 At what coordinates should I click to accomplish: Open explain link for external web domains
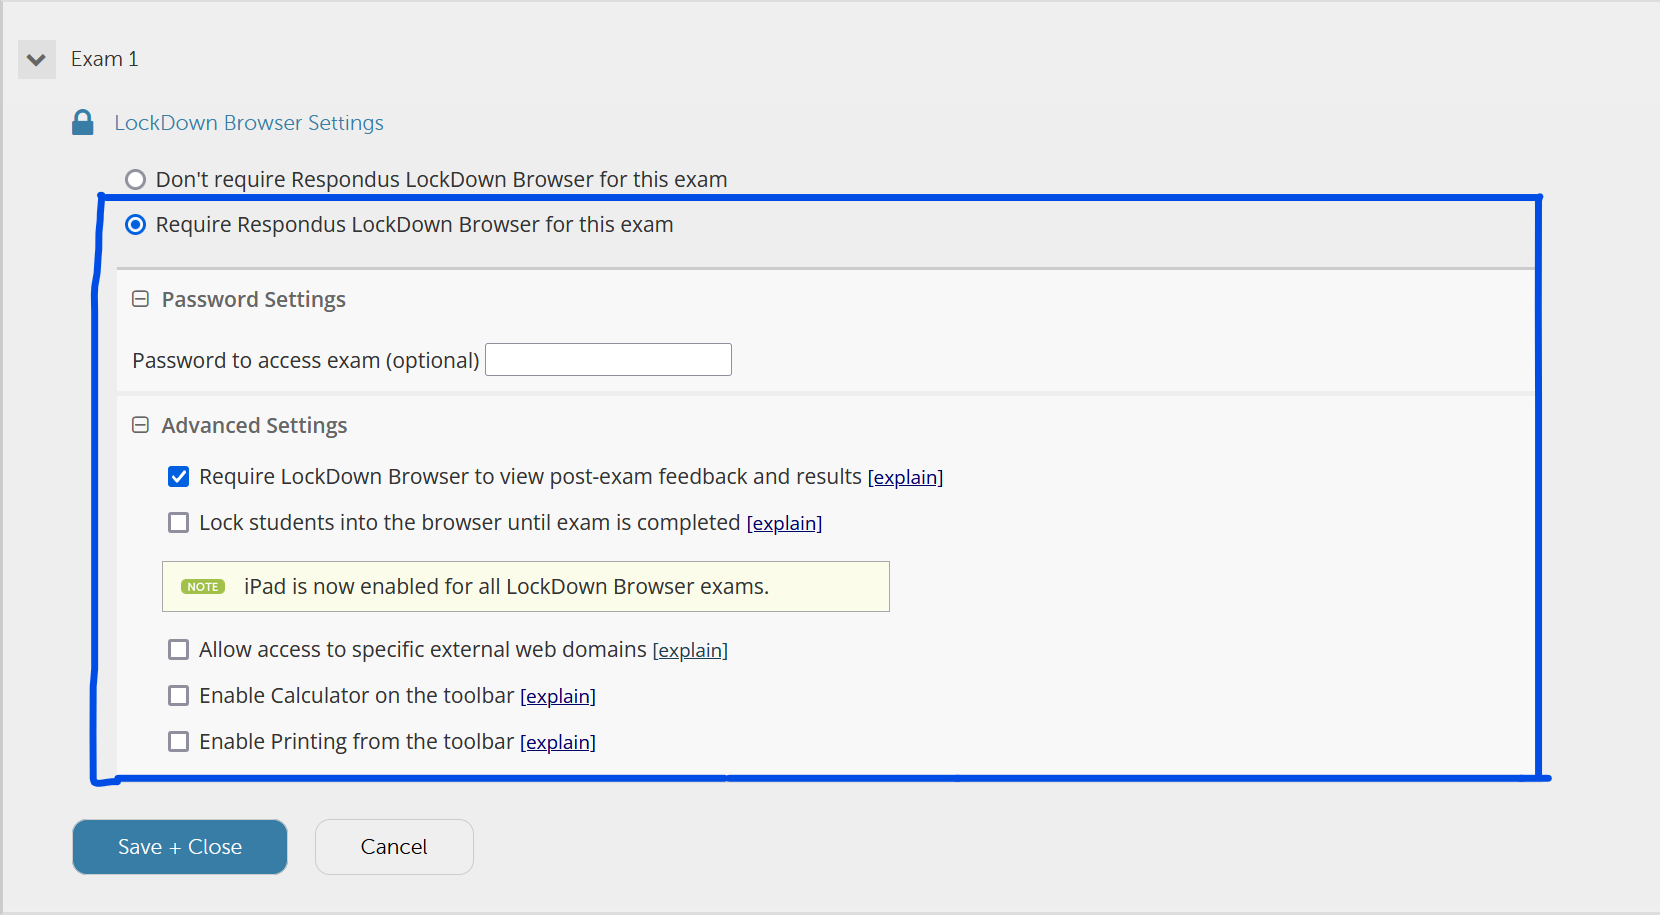(x=690, y=651)
